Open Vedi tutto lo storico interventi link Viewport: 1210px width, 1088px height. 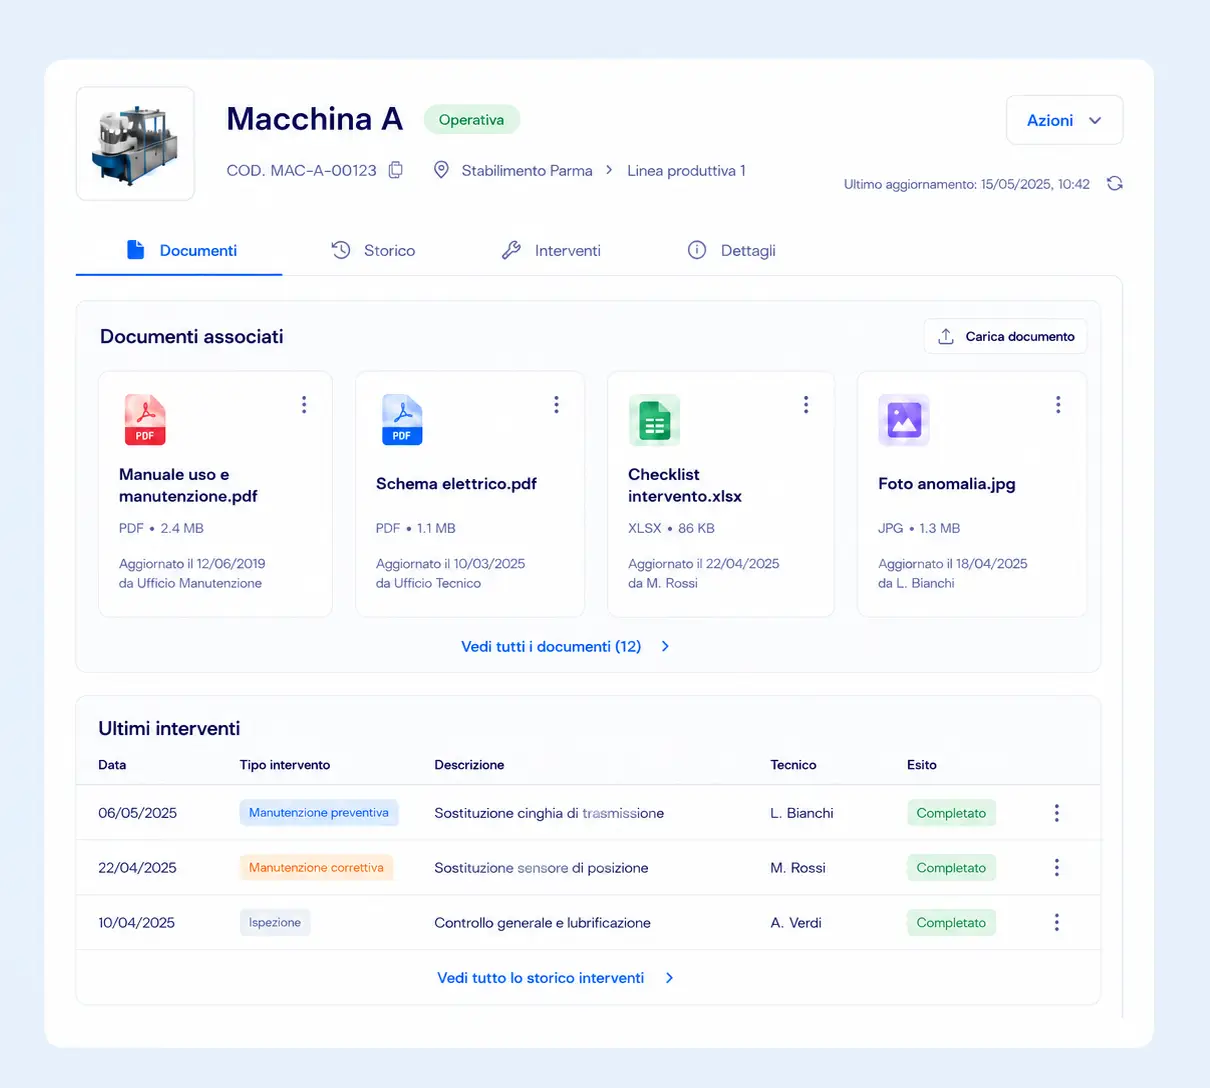coord(541,978)
